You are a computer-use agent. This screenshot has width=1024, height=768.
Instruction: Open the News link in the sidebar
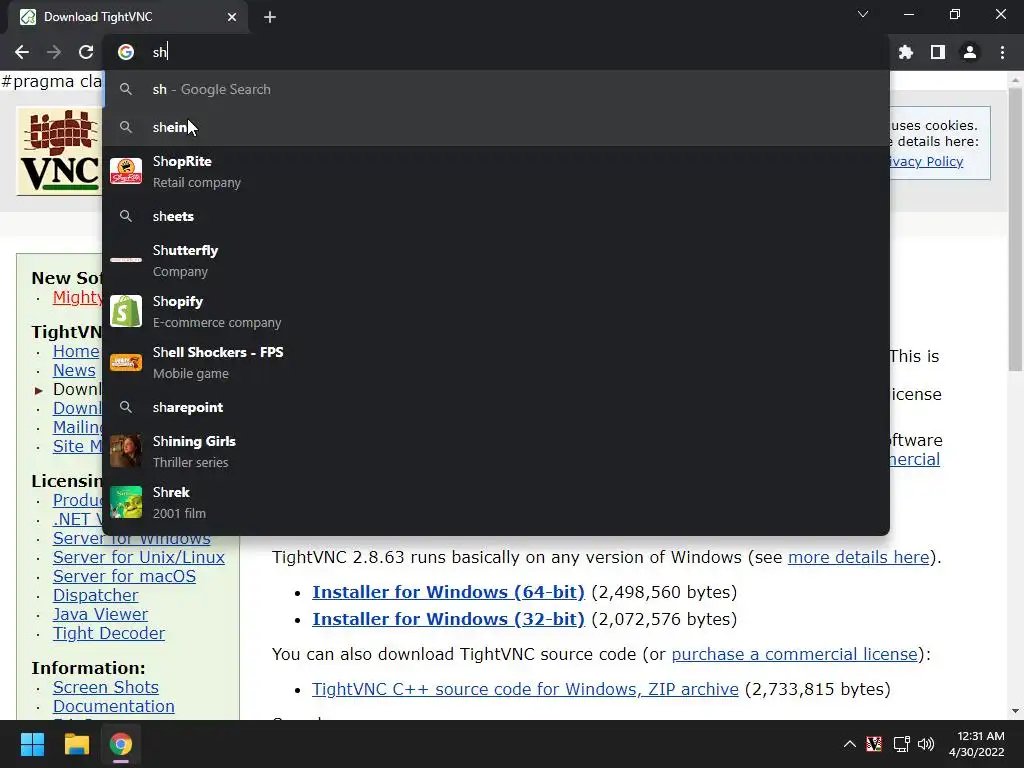pos(74,370)
